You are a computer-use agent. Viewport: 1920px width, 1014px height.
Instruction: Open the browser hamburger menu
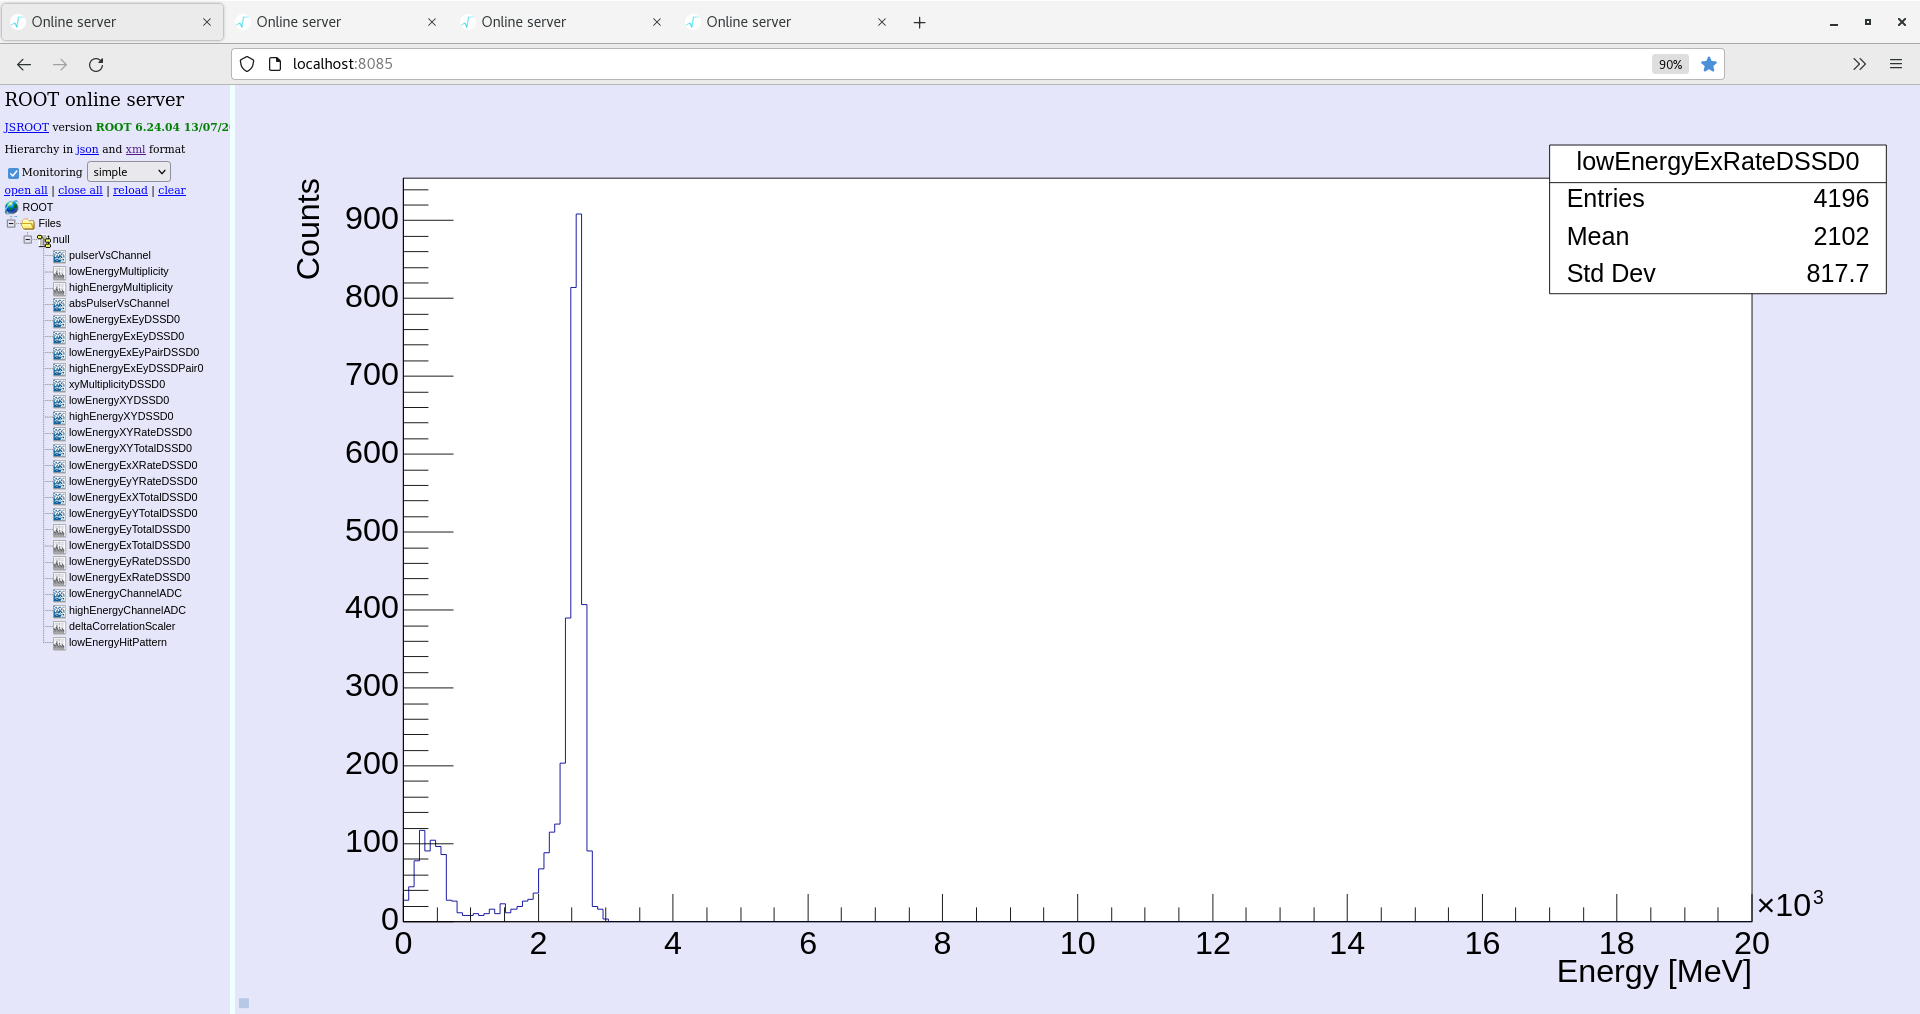(1896, 64)
